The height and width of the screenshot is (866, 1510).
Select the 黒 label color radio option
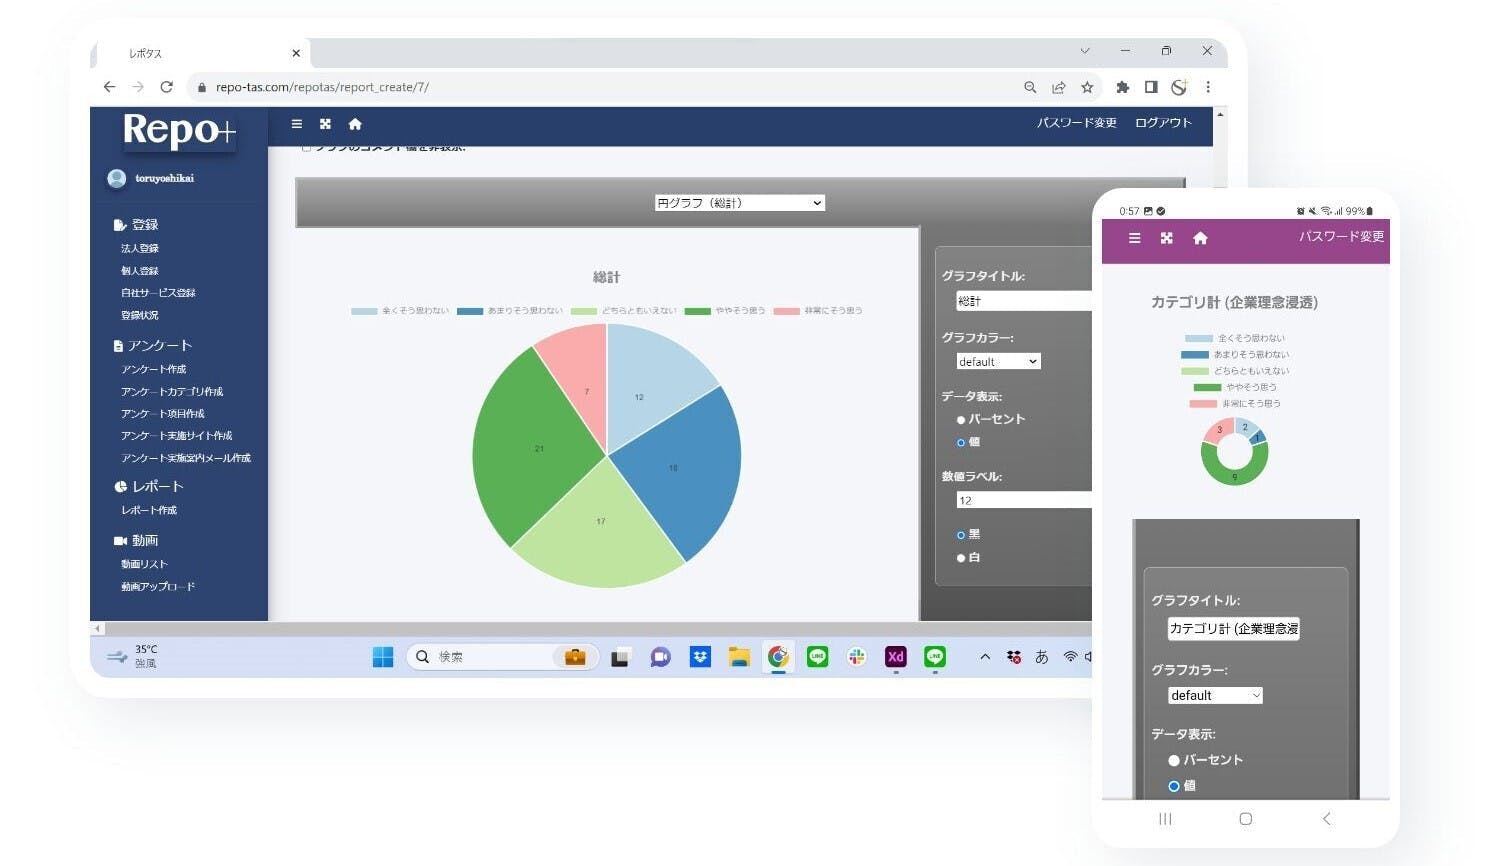pos(961,535)
